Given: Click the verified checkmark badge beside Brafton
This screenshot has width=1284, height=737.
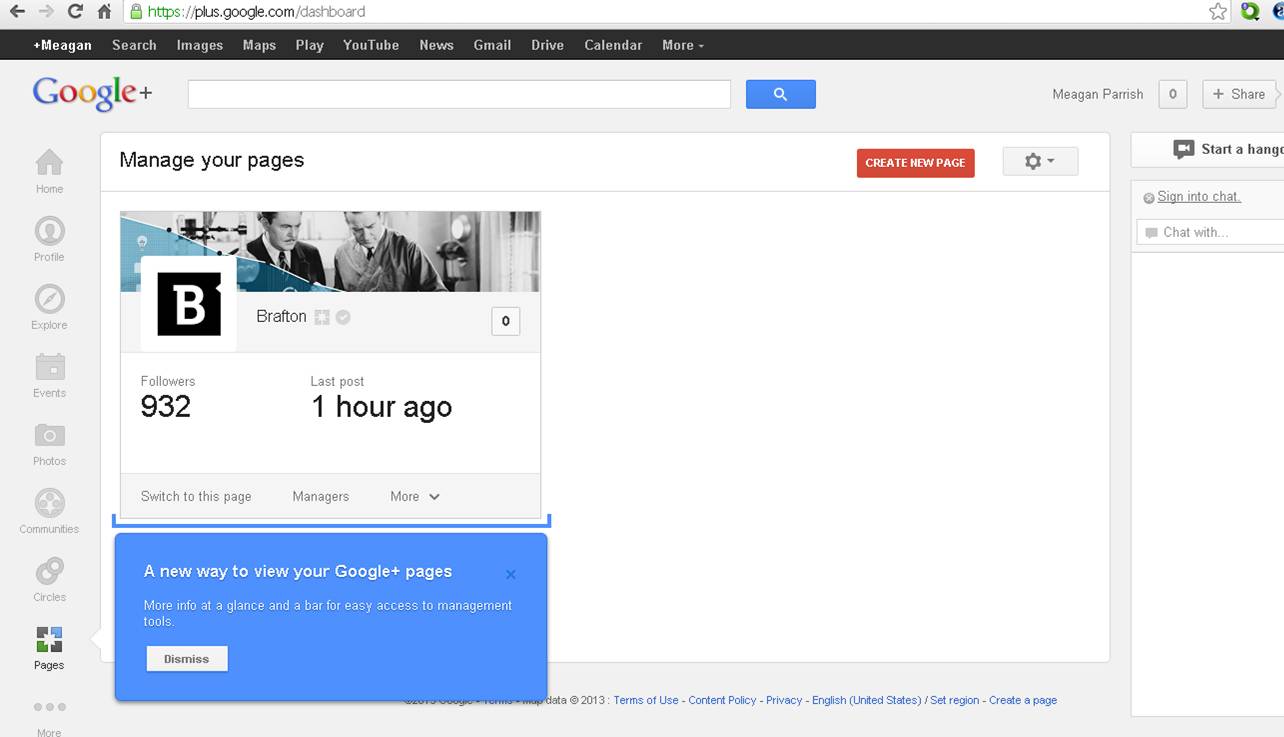Looking at the screenshot, I should coord(343,317).
